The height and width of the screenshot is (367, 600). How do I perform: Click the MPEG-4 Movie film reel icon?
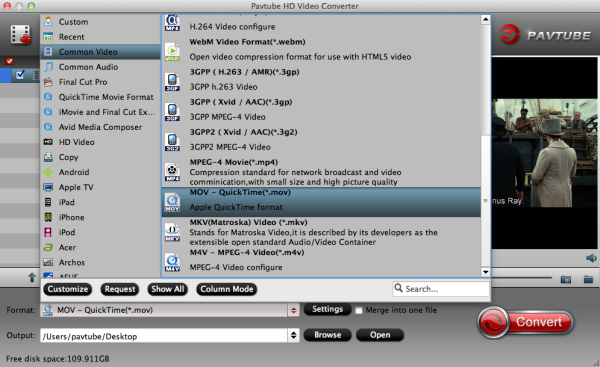pos(172,172)
